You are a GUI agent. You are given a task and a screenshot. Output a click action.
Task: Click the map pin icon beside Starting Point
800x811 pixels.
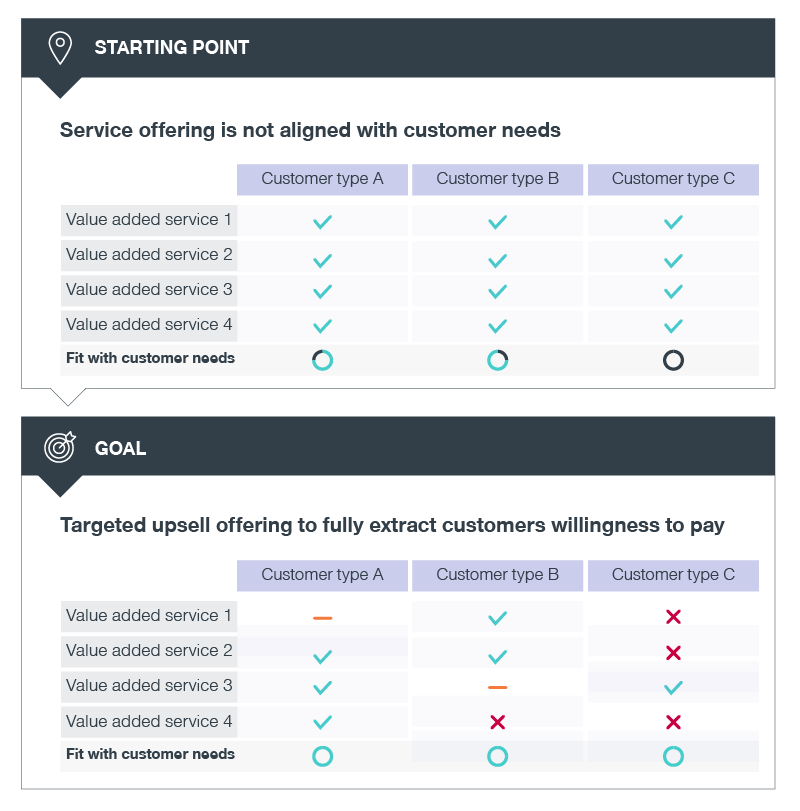[60, 48]
